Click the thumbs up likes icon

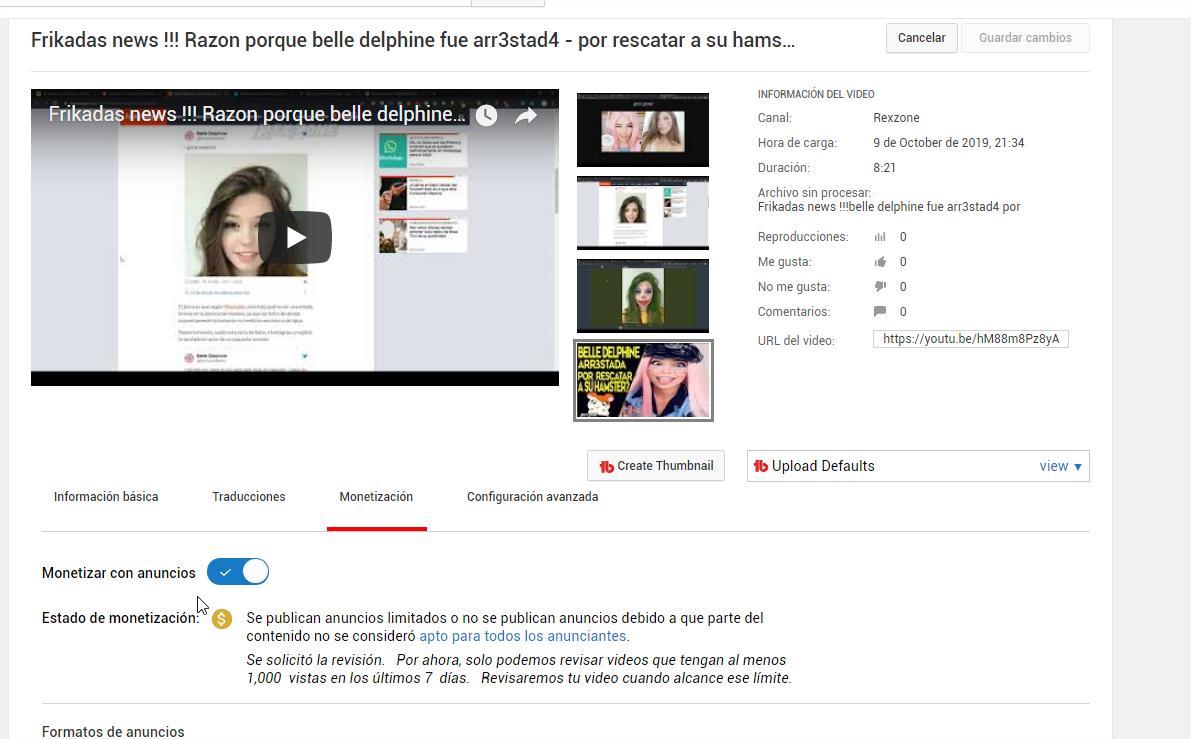coord(880,262)
